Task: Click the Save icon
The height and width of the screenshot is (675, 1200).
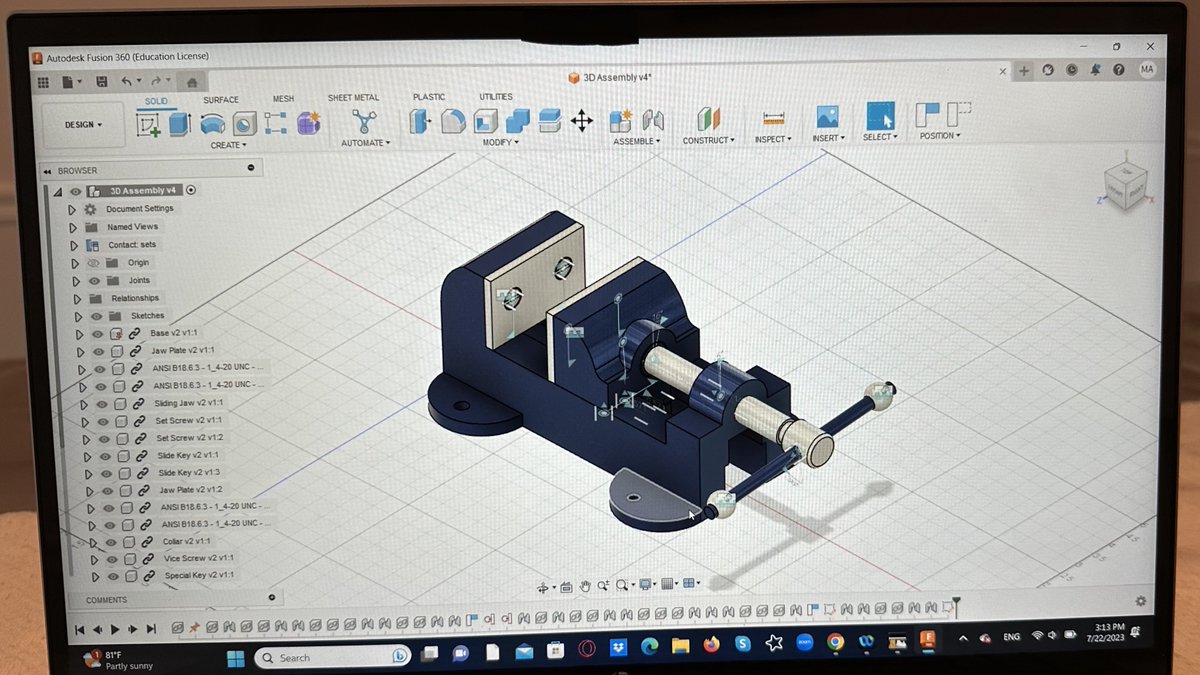Action: [101, 81]
